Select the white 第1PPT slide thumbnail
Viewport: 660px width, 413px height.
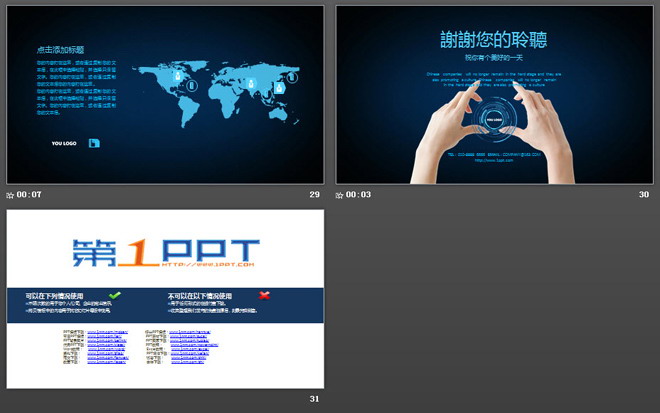point(165,298)
